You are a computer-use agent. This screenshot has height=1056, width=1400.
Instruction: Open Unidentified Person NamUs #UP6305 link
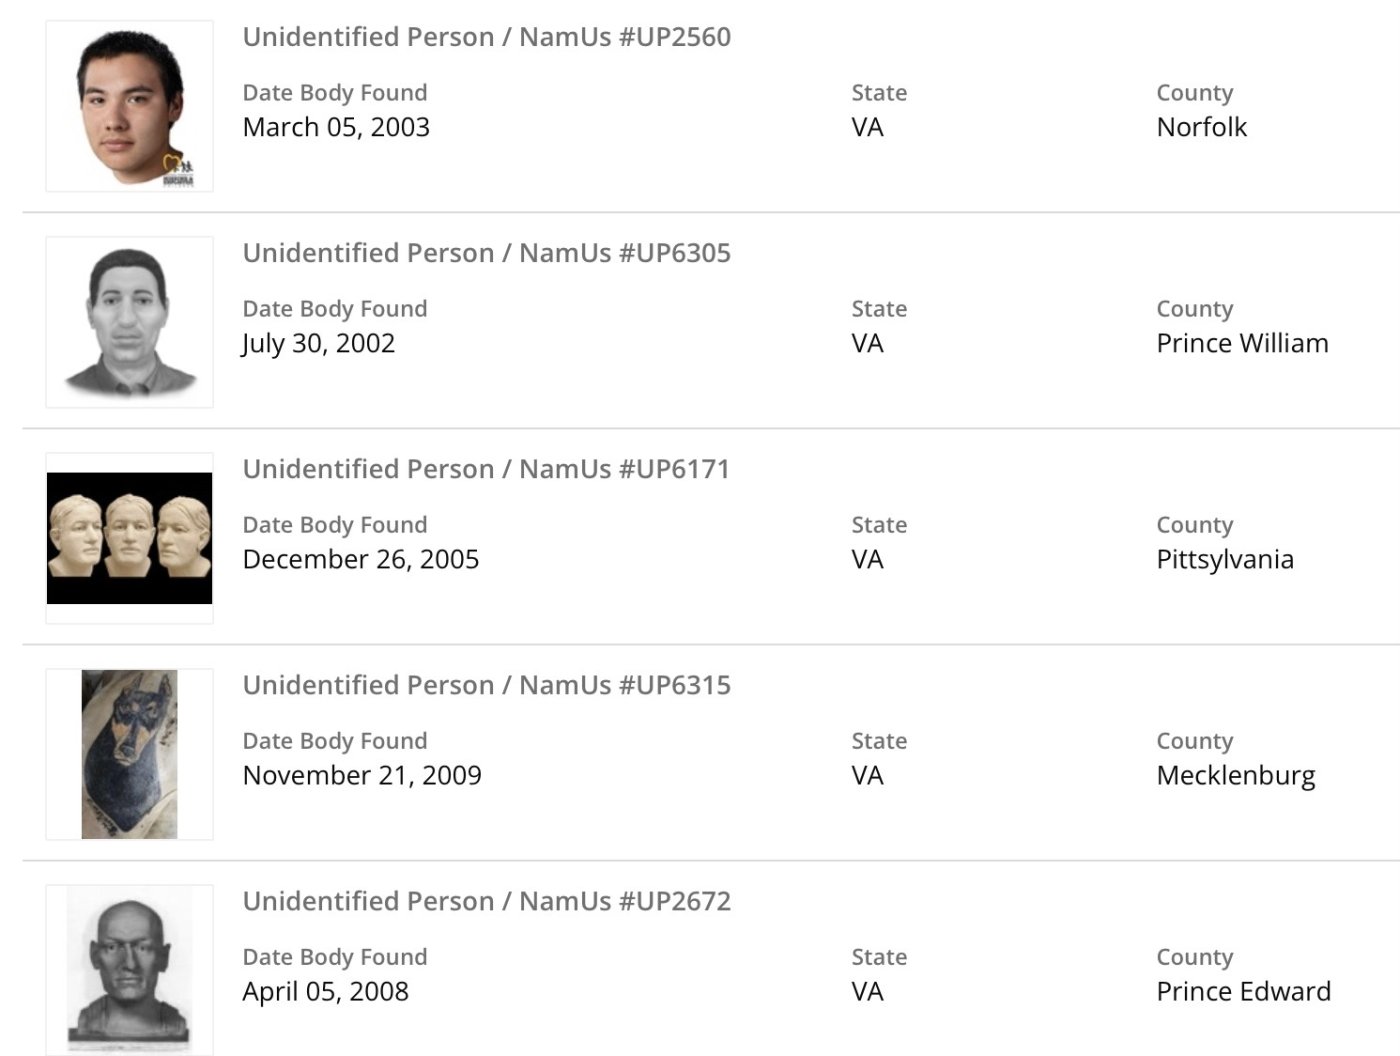click(487, 253)
